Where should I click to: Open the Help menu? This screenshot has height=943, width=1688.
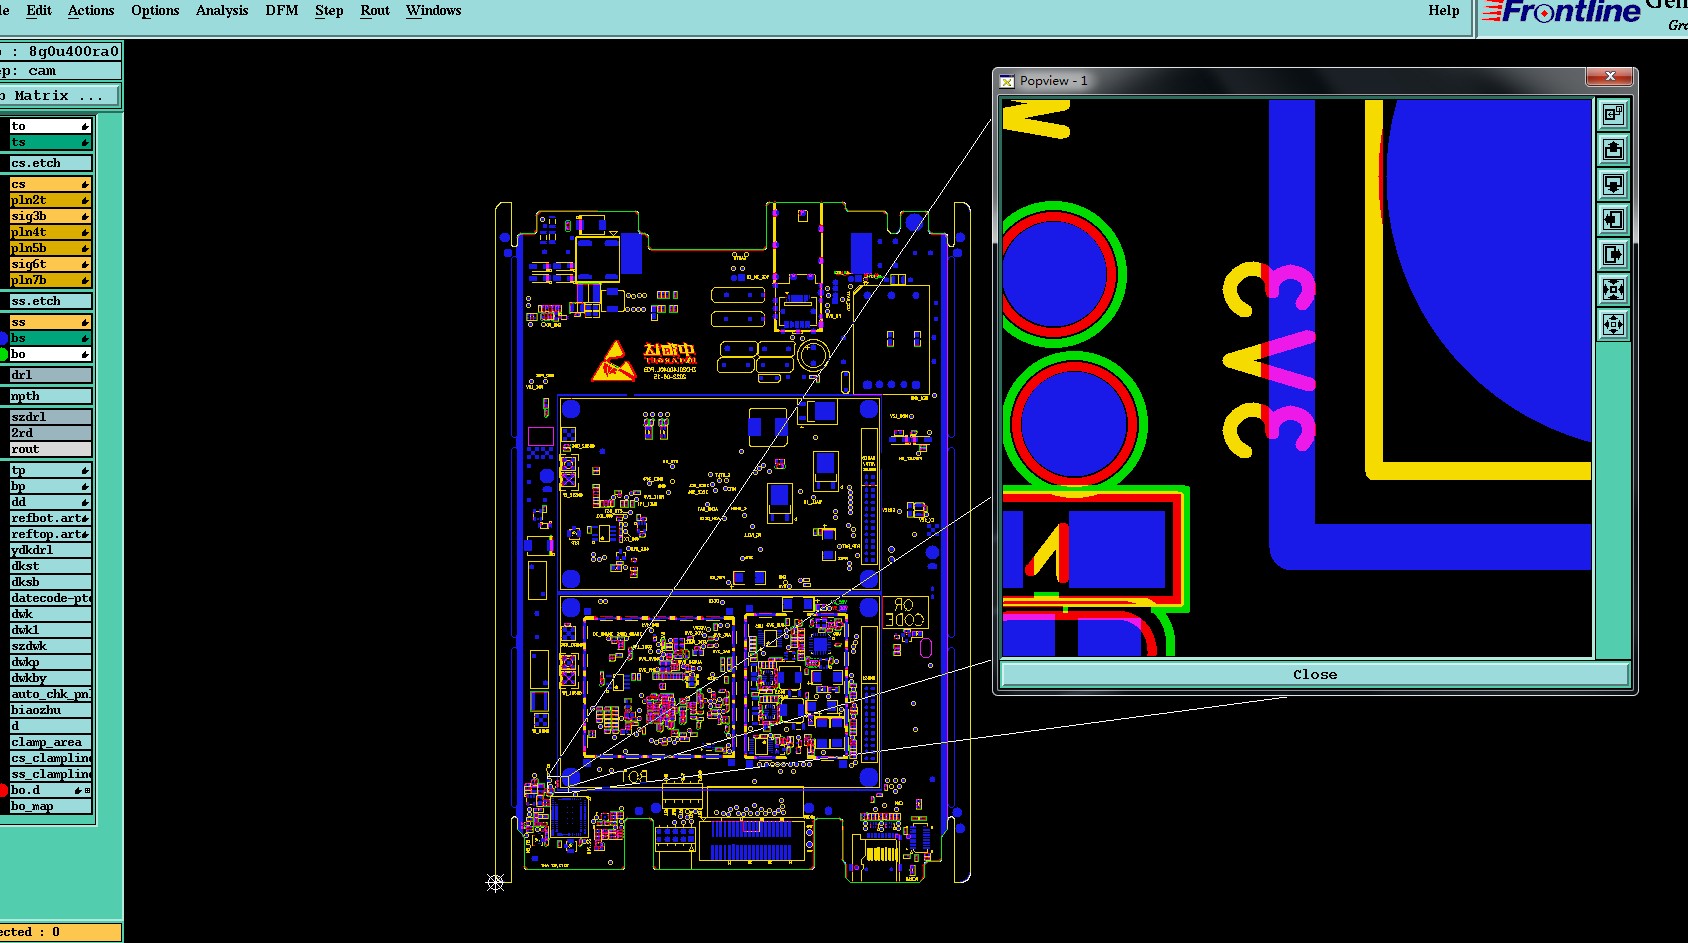point(1444,10)
